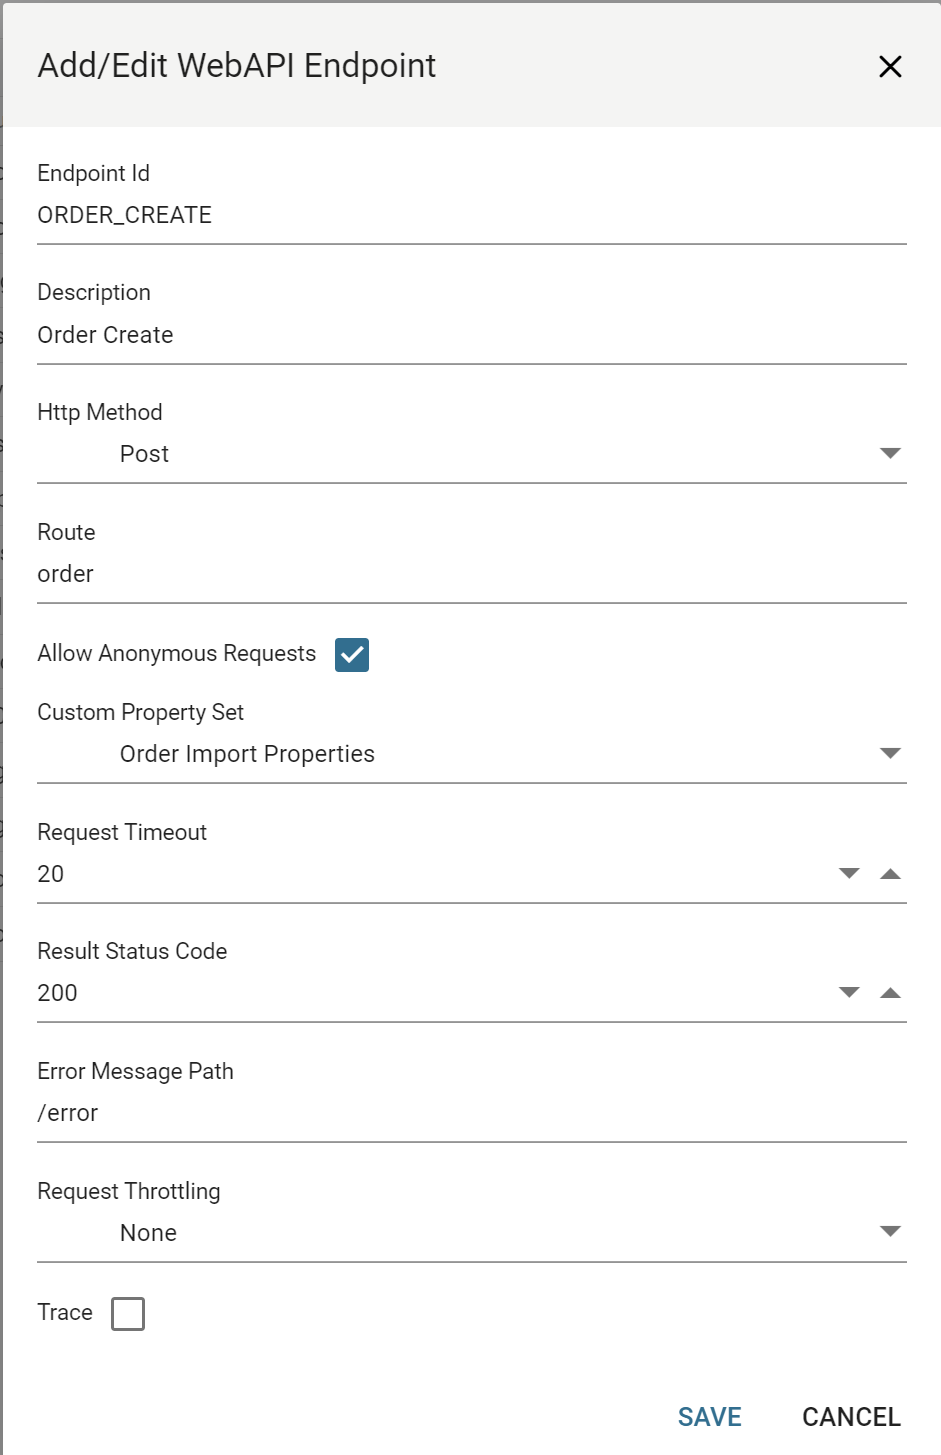Decrease Request Timeout with down arrow
The width and height of the screenshot is (941, 1455).
click(x=849, y=874)
